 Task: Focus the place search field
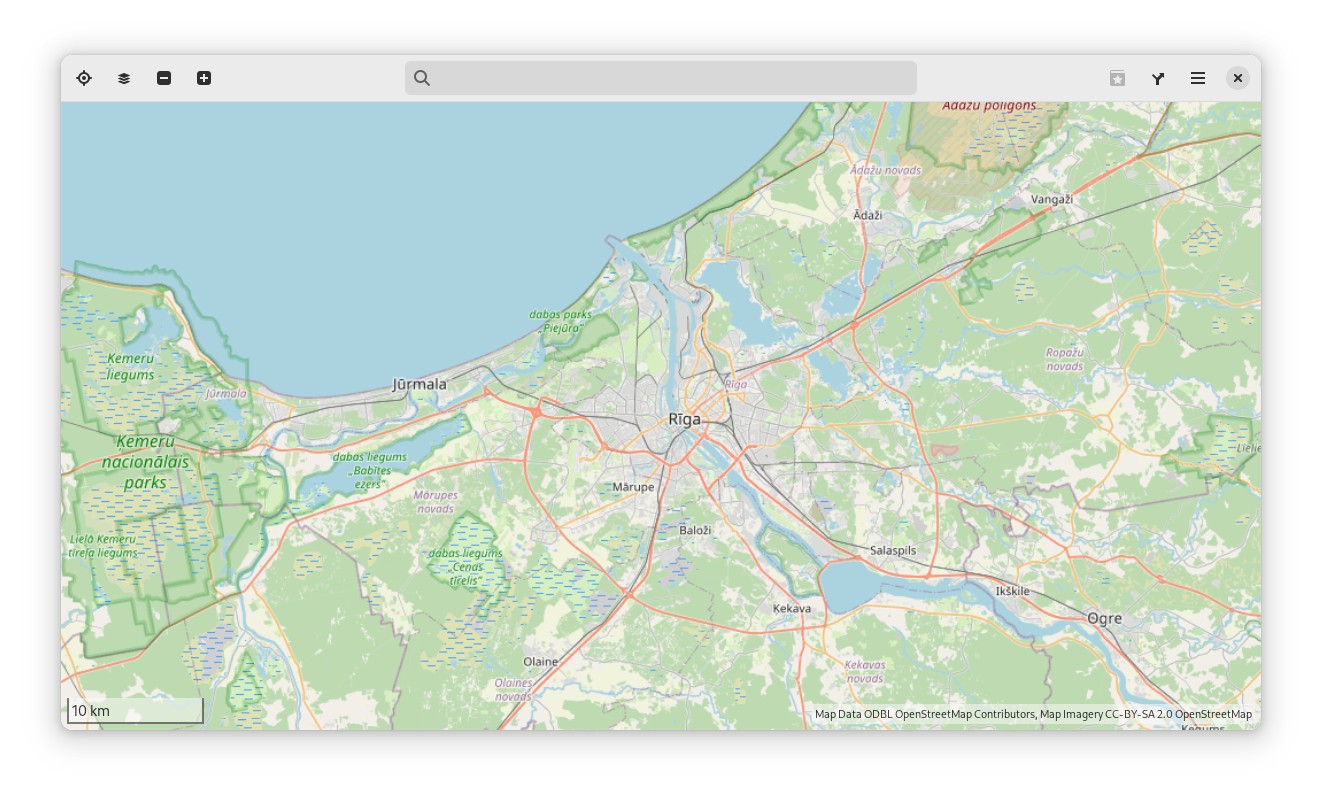click(670, 78)
